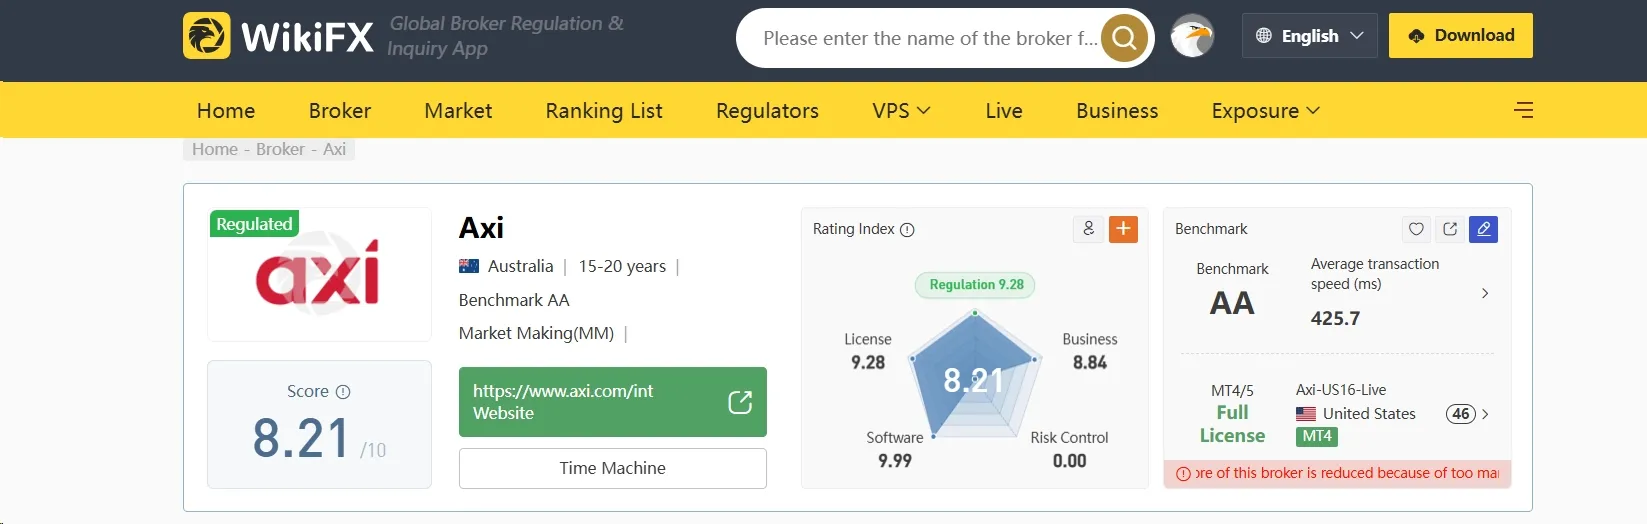Open the Live menu item

[1003, 111]
